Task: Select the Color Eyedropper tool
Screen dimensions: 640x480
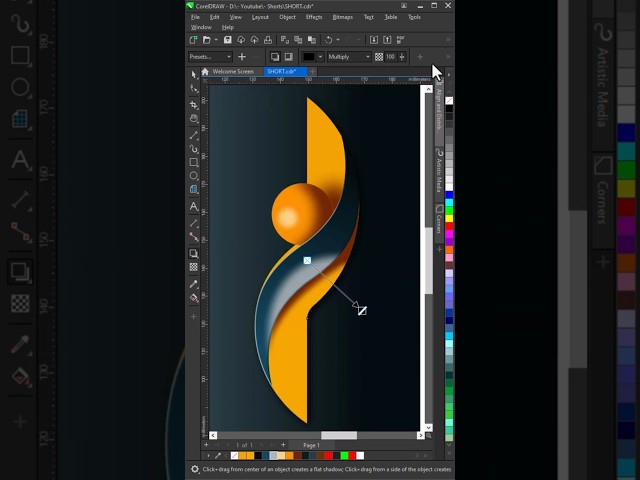Action: (x=193, y=284)
